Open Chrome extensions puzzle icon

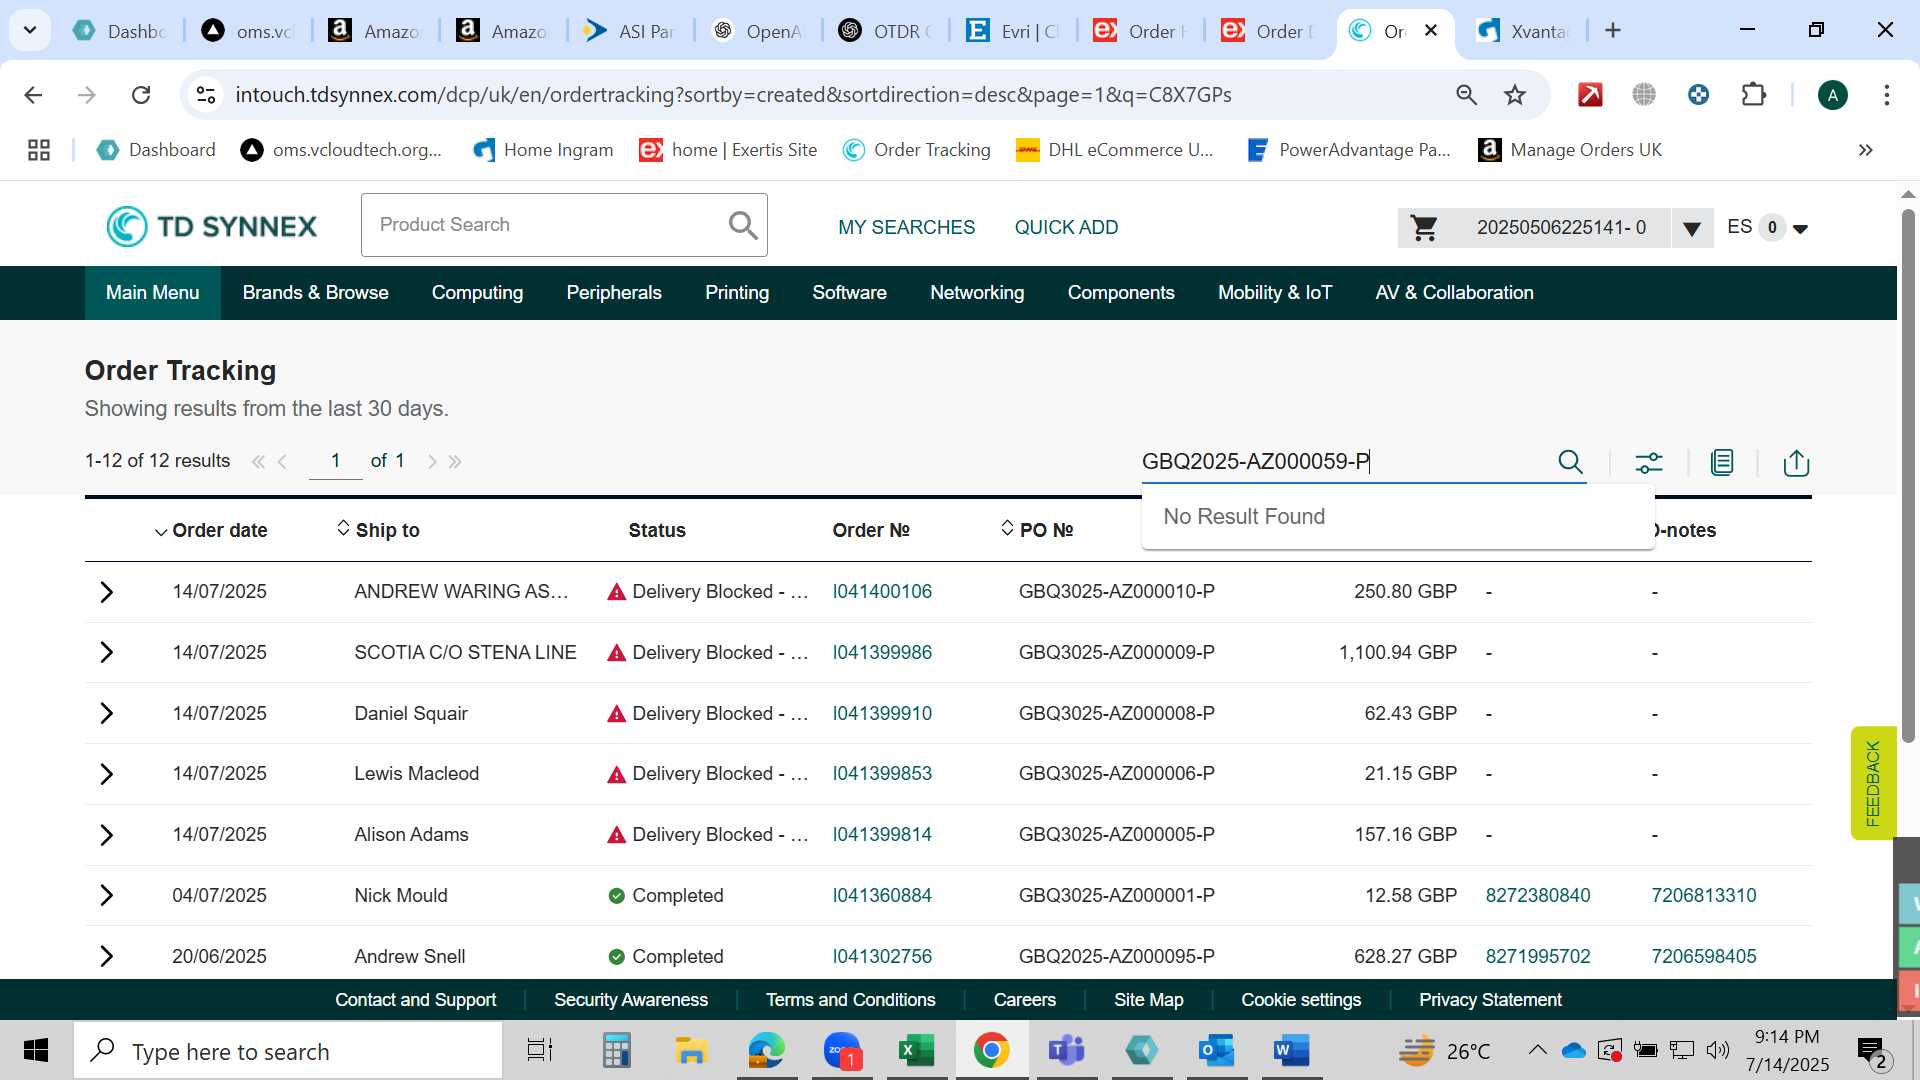[x=1753, y=95]
